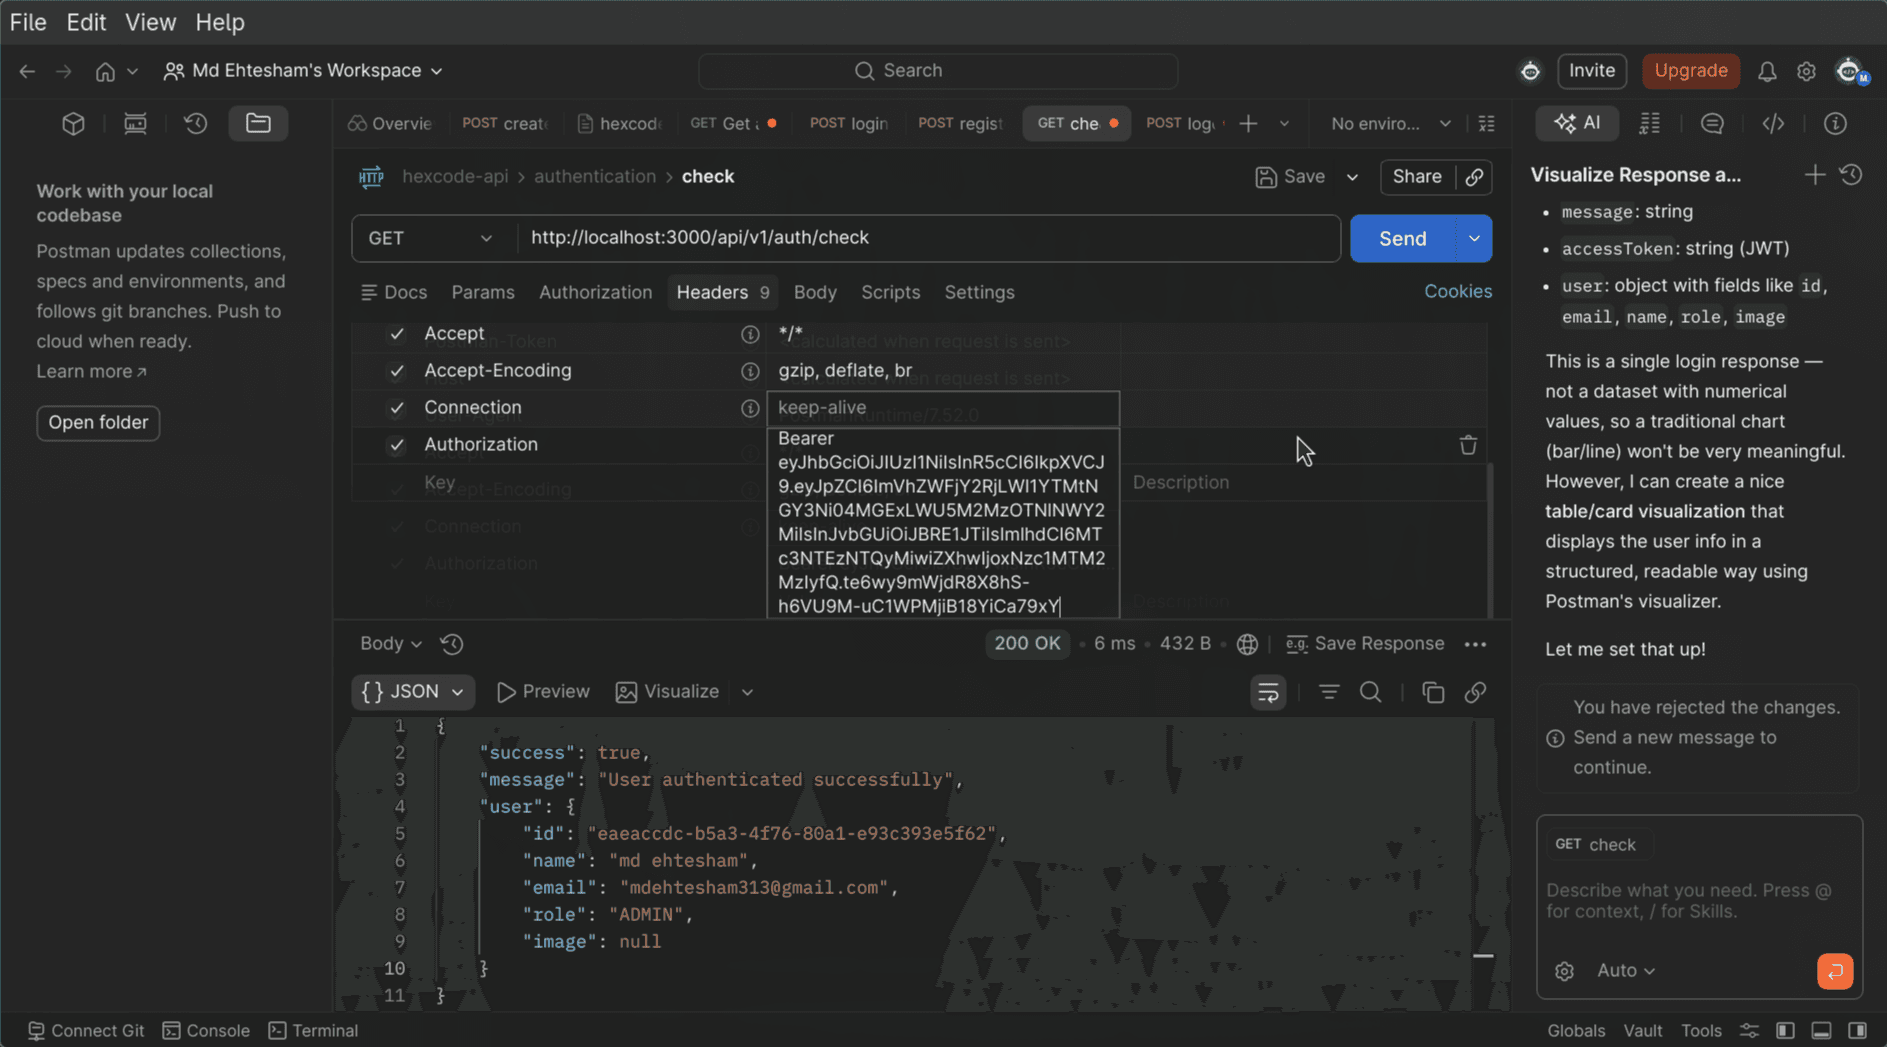The height and width of the screenshot is (1047, 1887).
Task: Uncheck the Accept header checkbox
Action: [397, 334]
